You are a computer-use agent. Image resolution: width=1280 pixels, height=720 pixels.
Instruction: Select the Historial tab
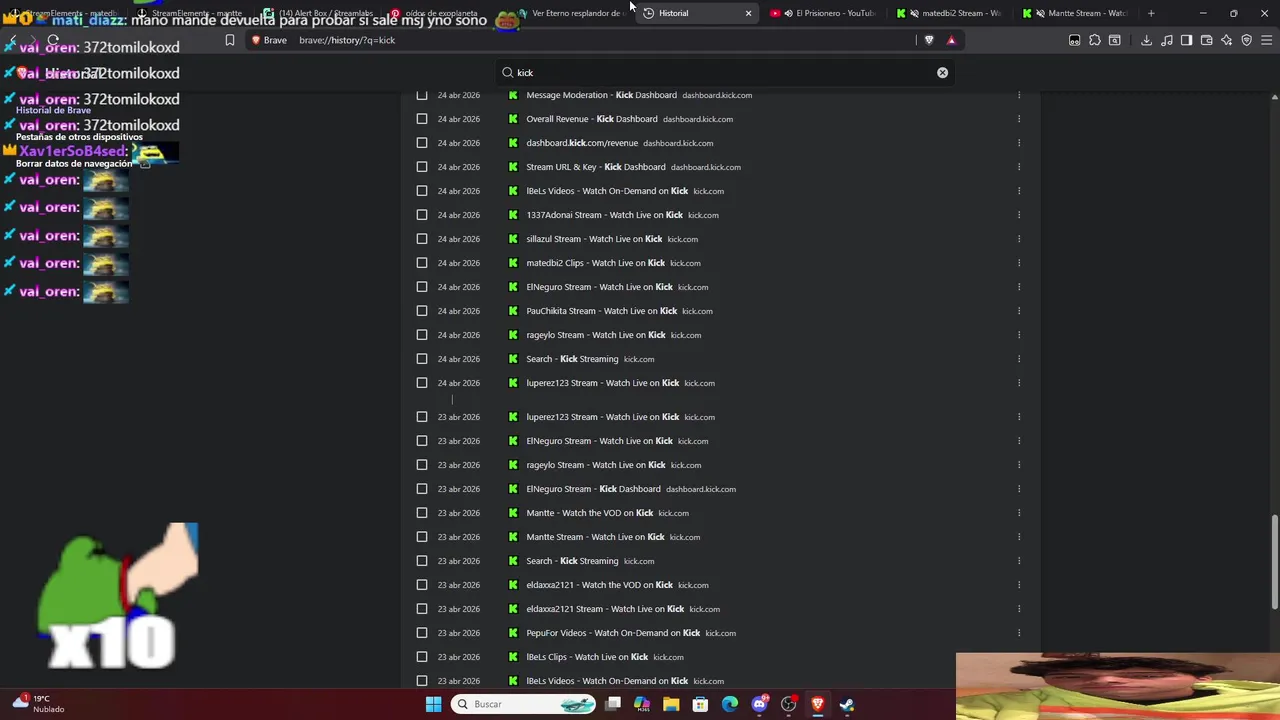pos(697,13)
